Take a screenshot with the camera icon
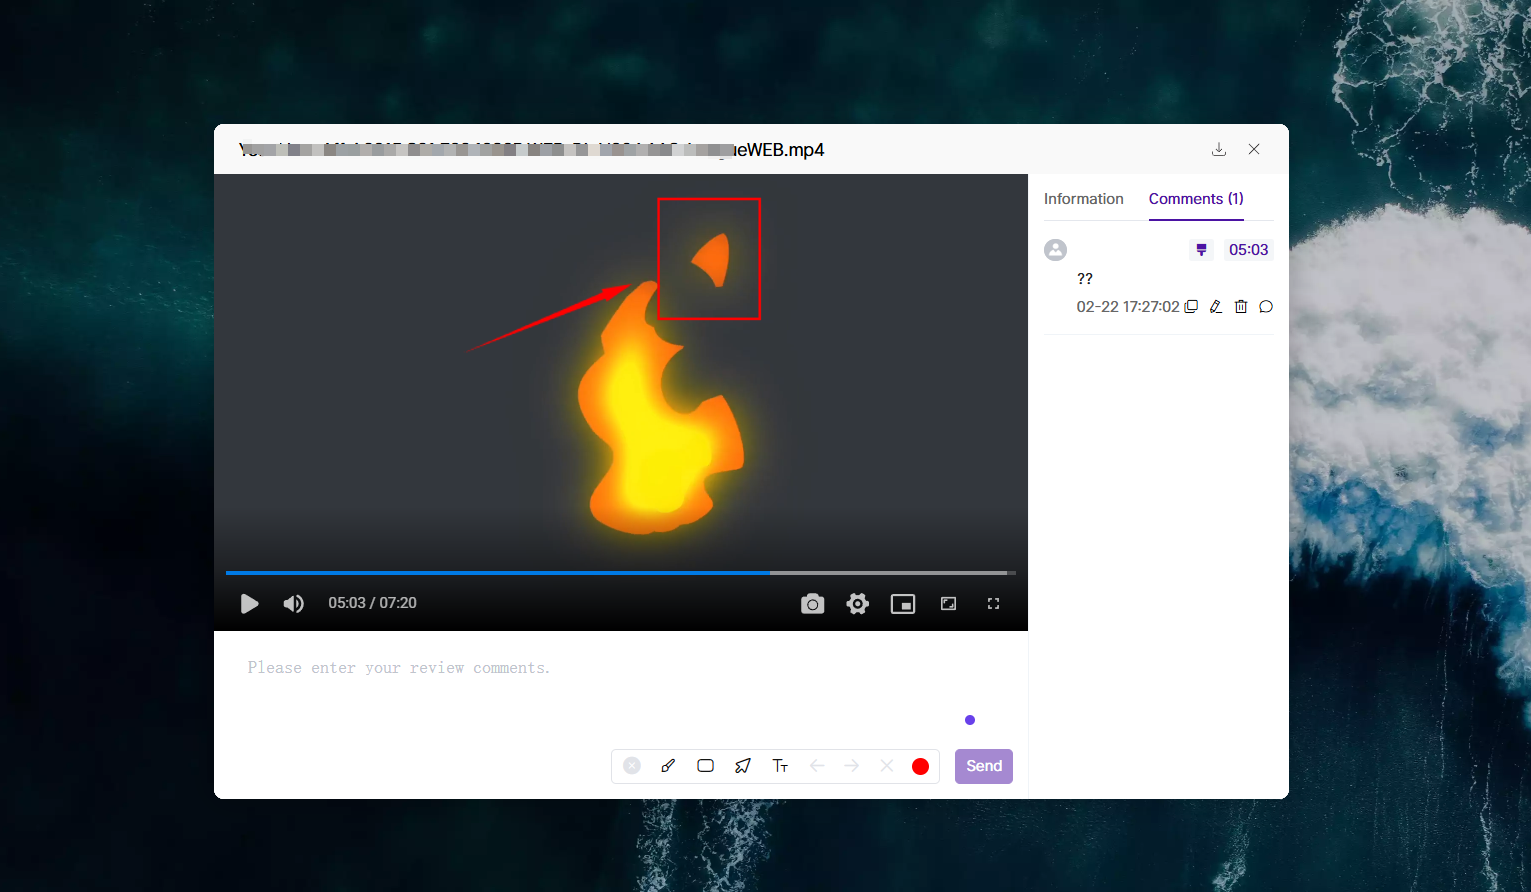1531x892 pixels. tap(813, 604)
